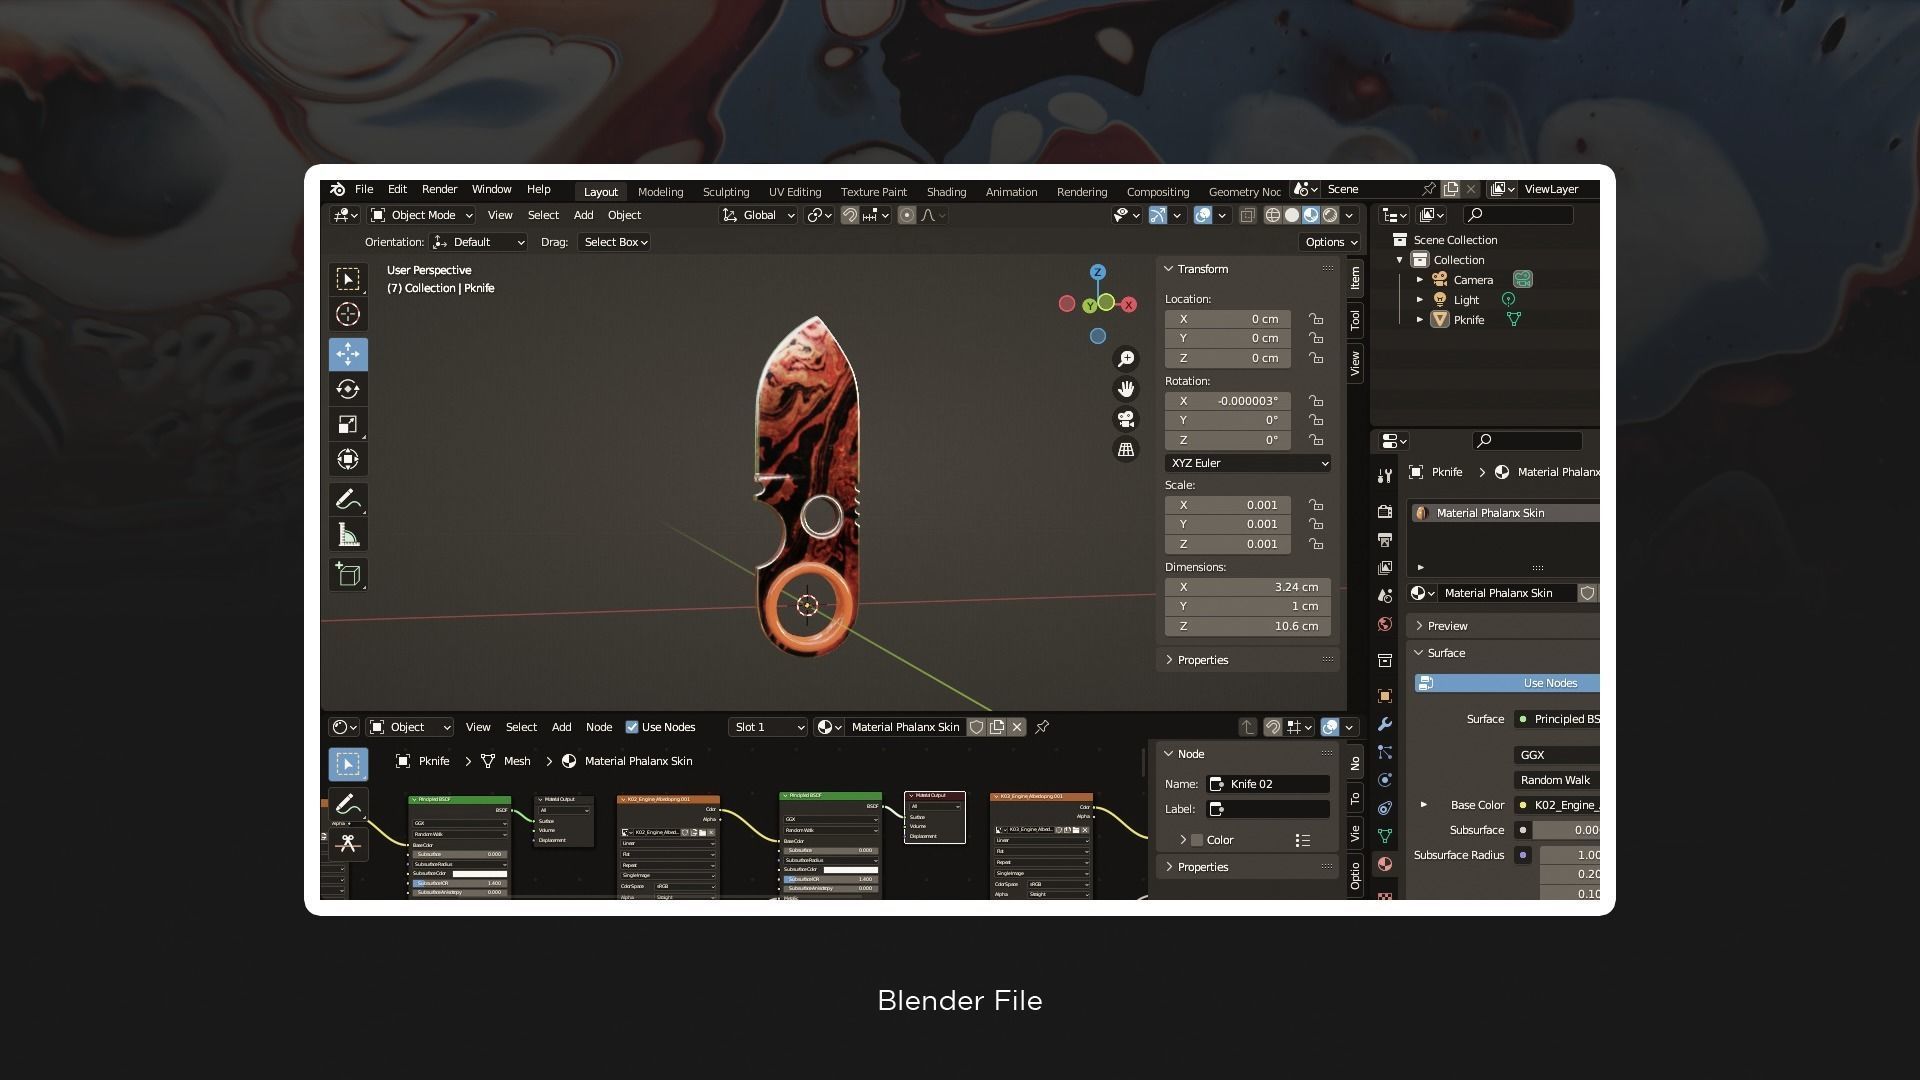
Task: Open the Modifiers wrench properties tab
Action: (x=1385, y=723)
